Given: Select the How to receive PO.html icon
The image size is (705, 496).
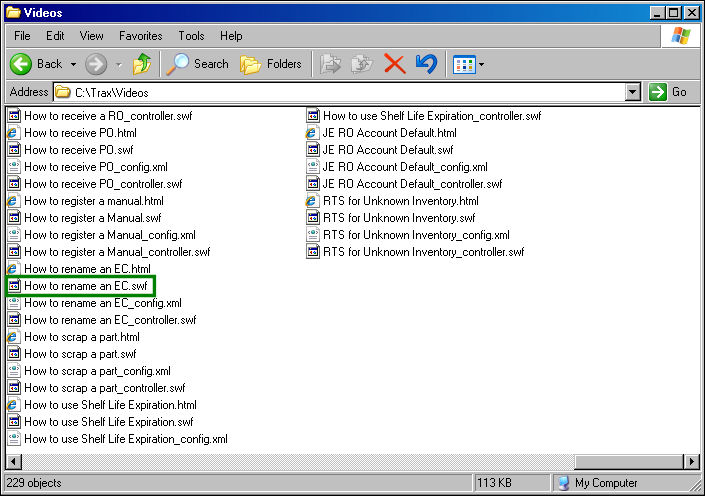Looking at the screenshot, I should click(14, 133).
